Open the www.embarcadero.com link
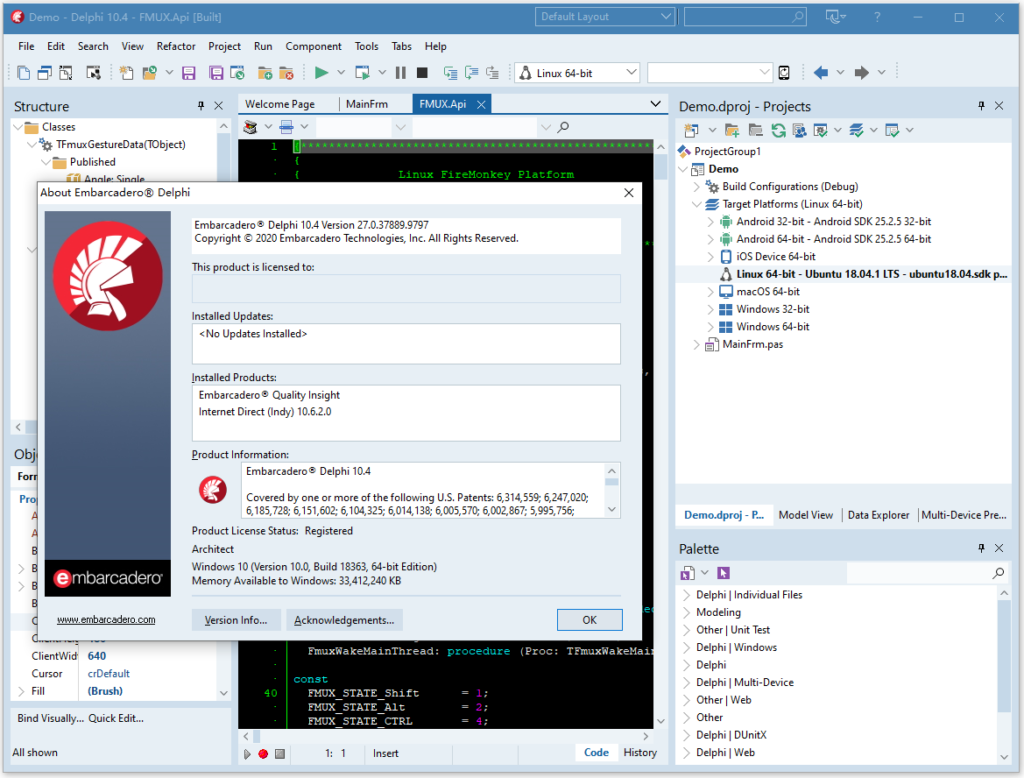This screenshot has height=778, width=1024. pyautogui.click(x=106, y=620)
